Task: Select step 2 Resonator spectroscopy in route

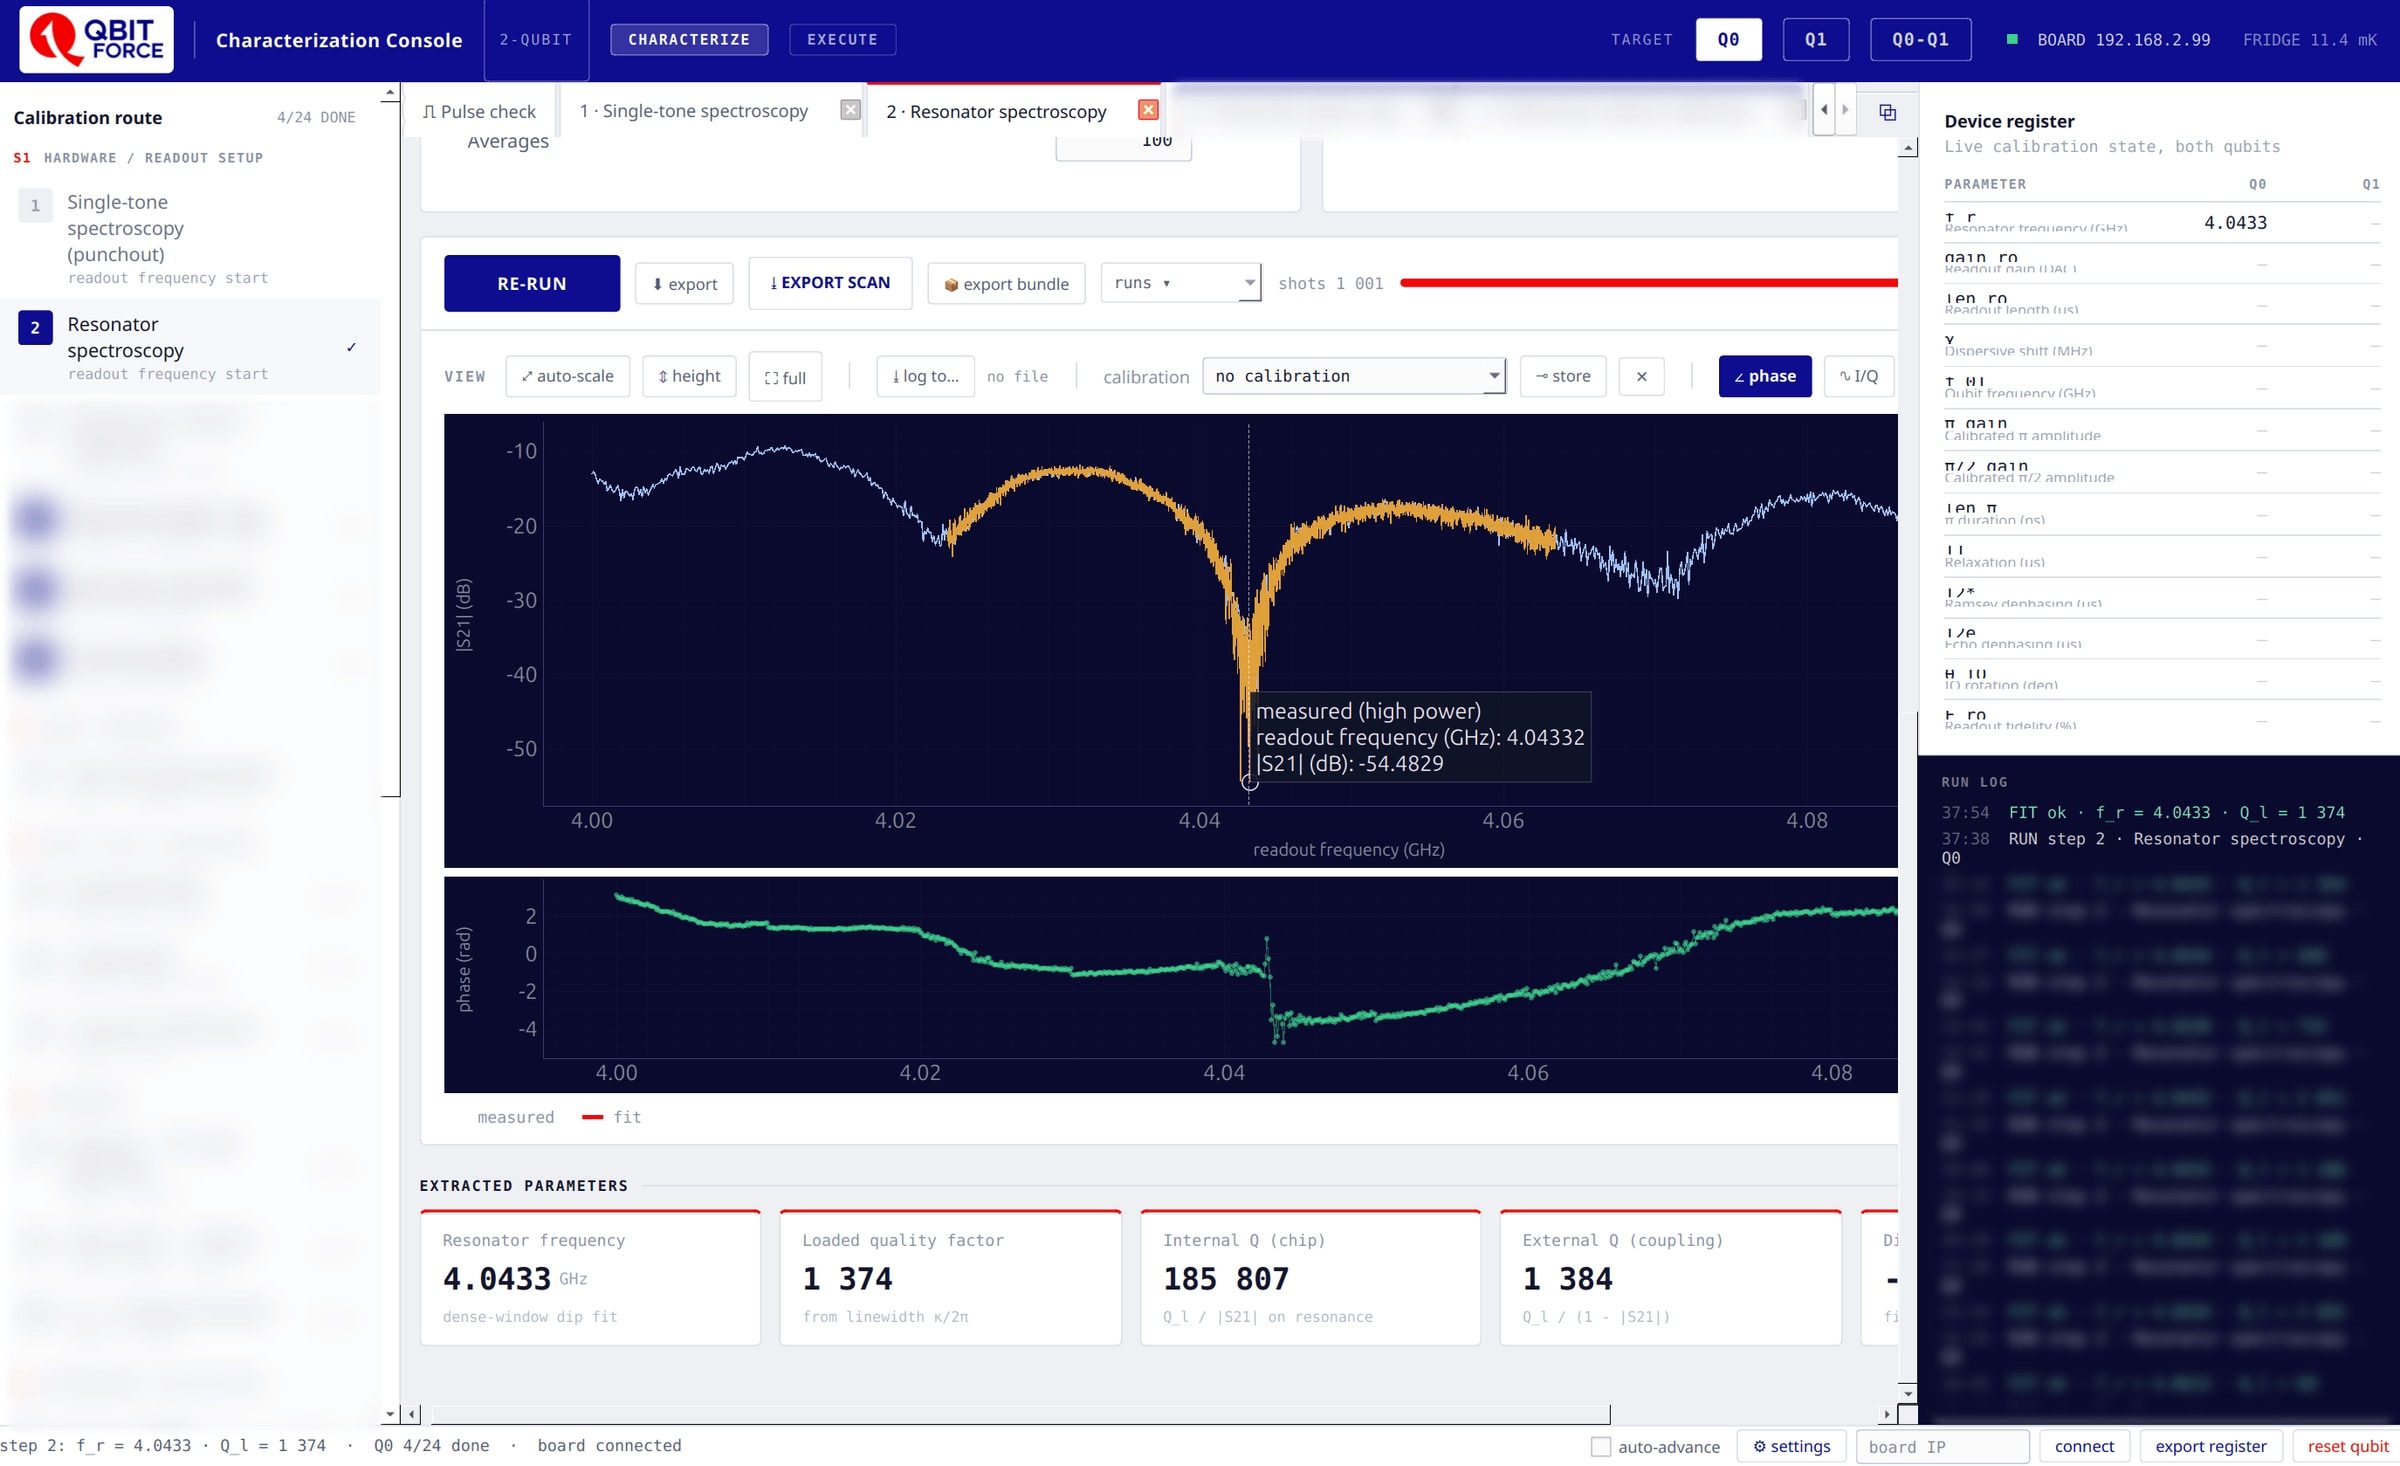Action: coord(190,347)
